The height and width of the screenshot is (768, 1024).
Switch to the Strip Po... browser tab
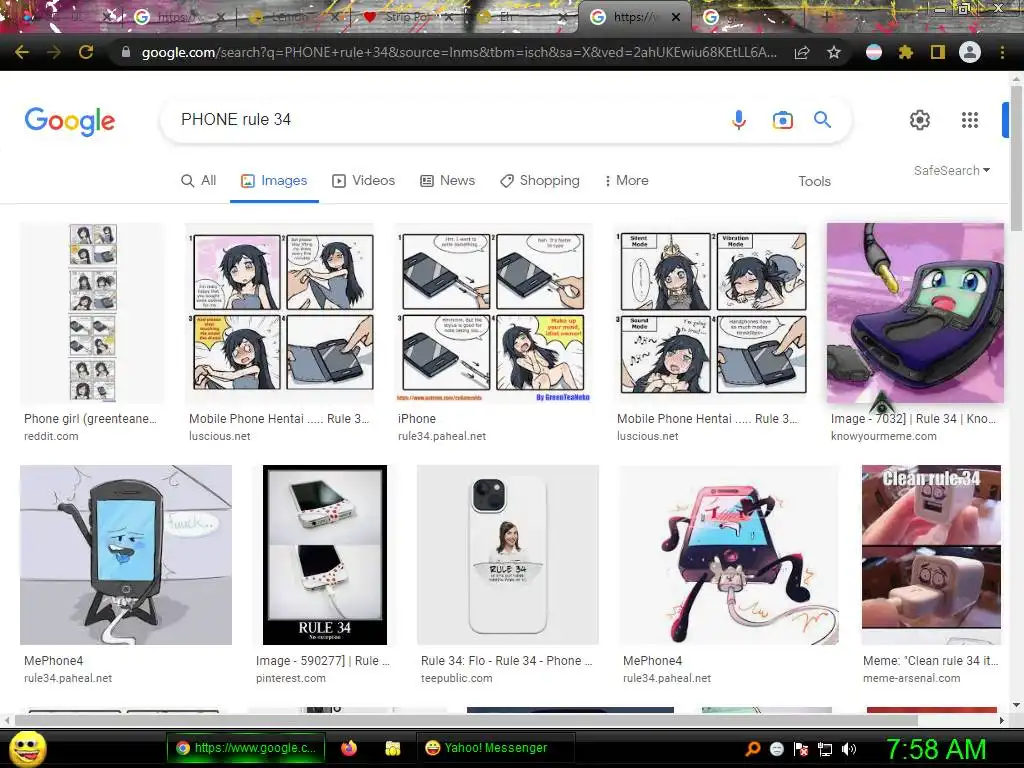(408, 17)
